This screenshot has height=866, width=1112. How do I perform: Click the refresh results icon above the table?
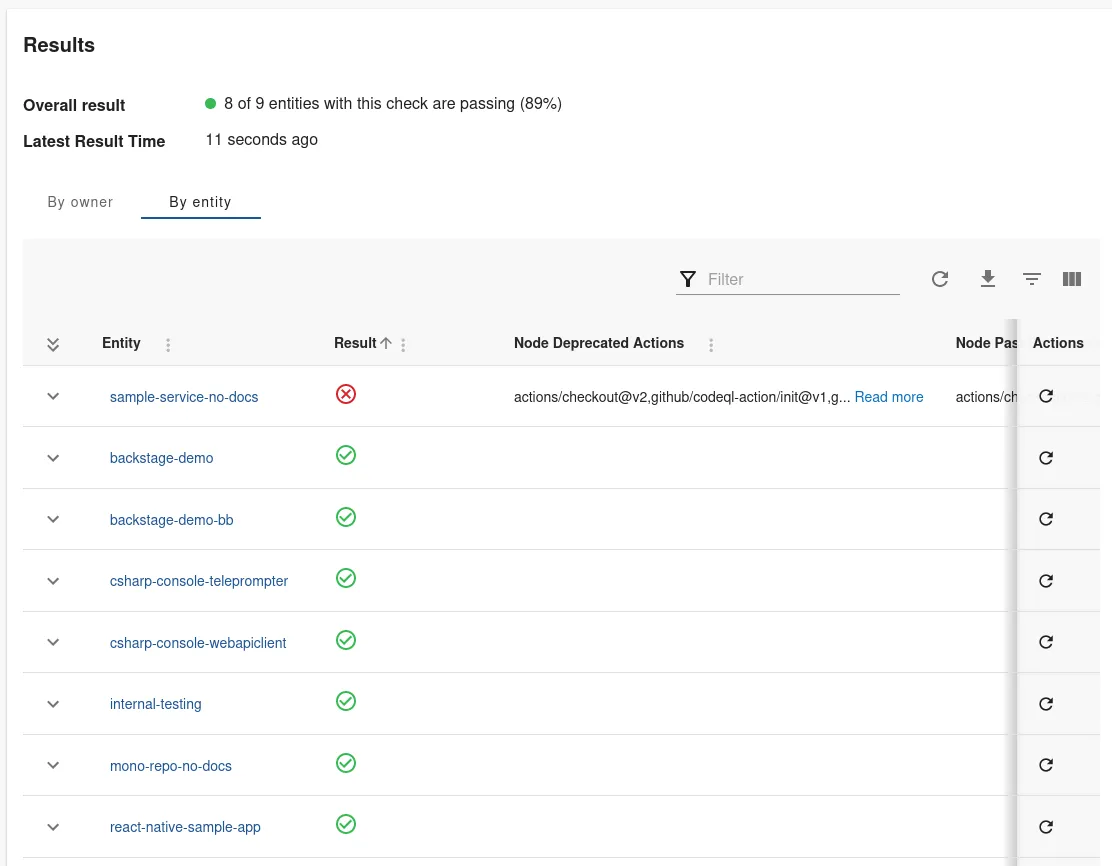(940, 279)
